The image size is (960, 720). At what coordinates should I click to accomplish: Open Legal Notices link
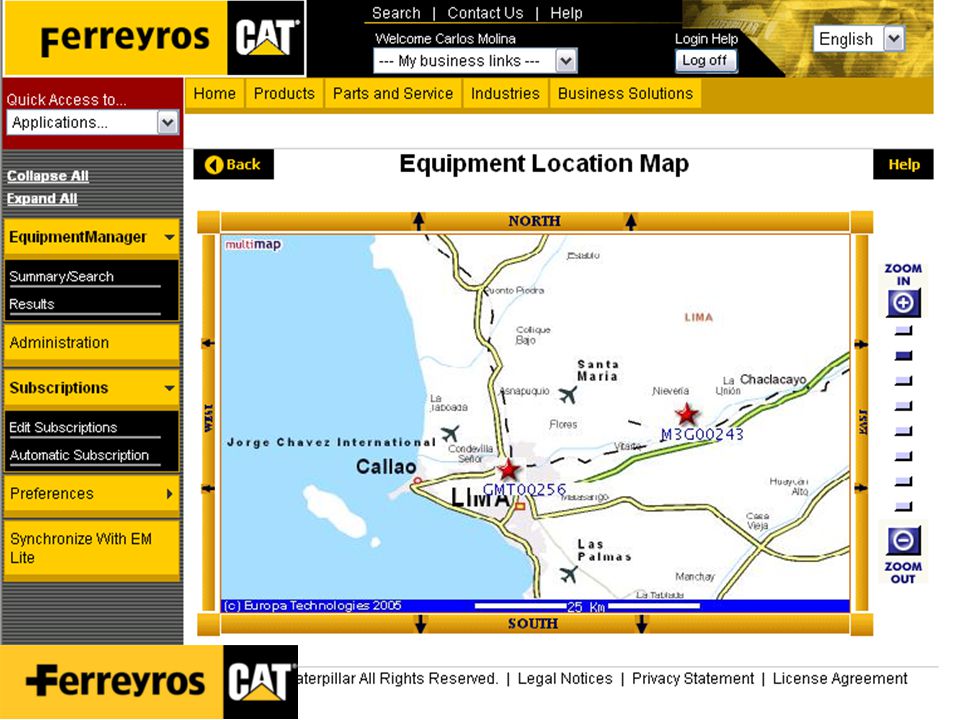[564, 678]
